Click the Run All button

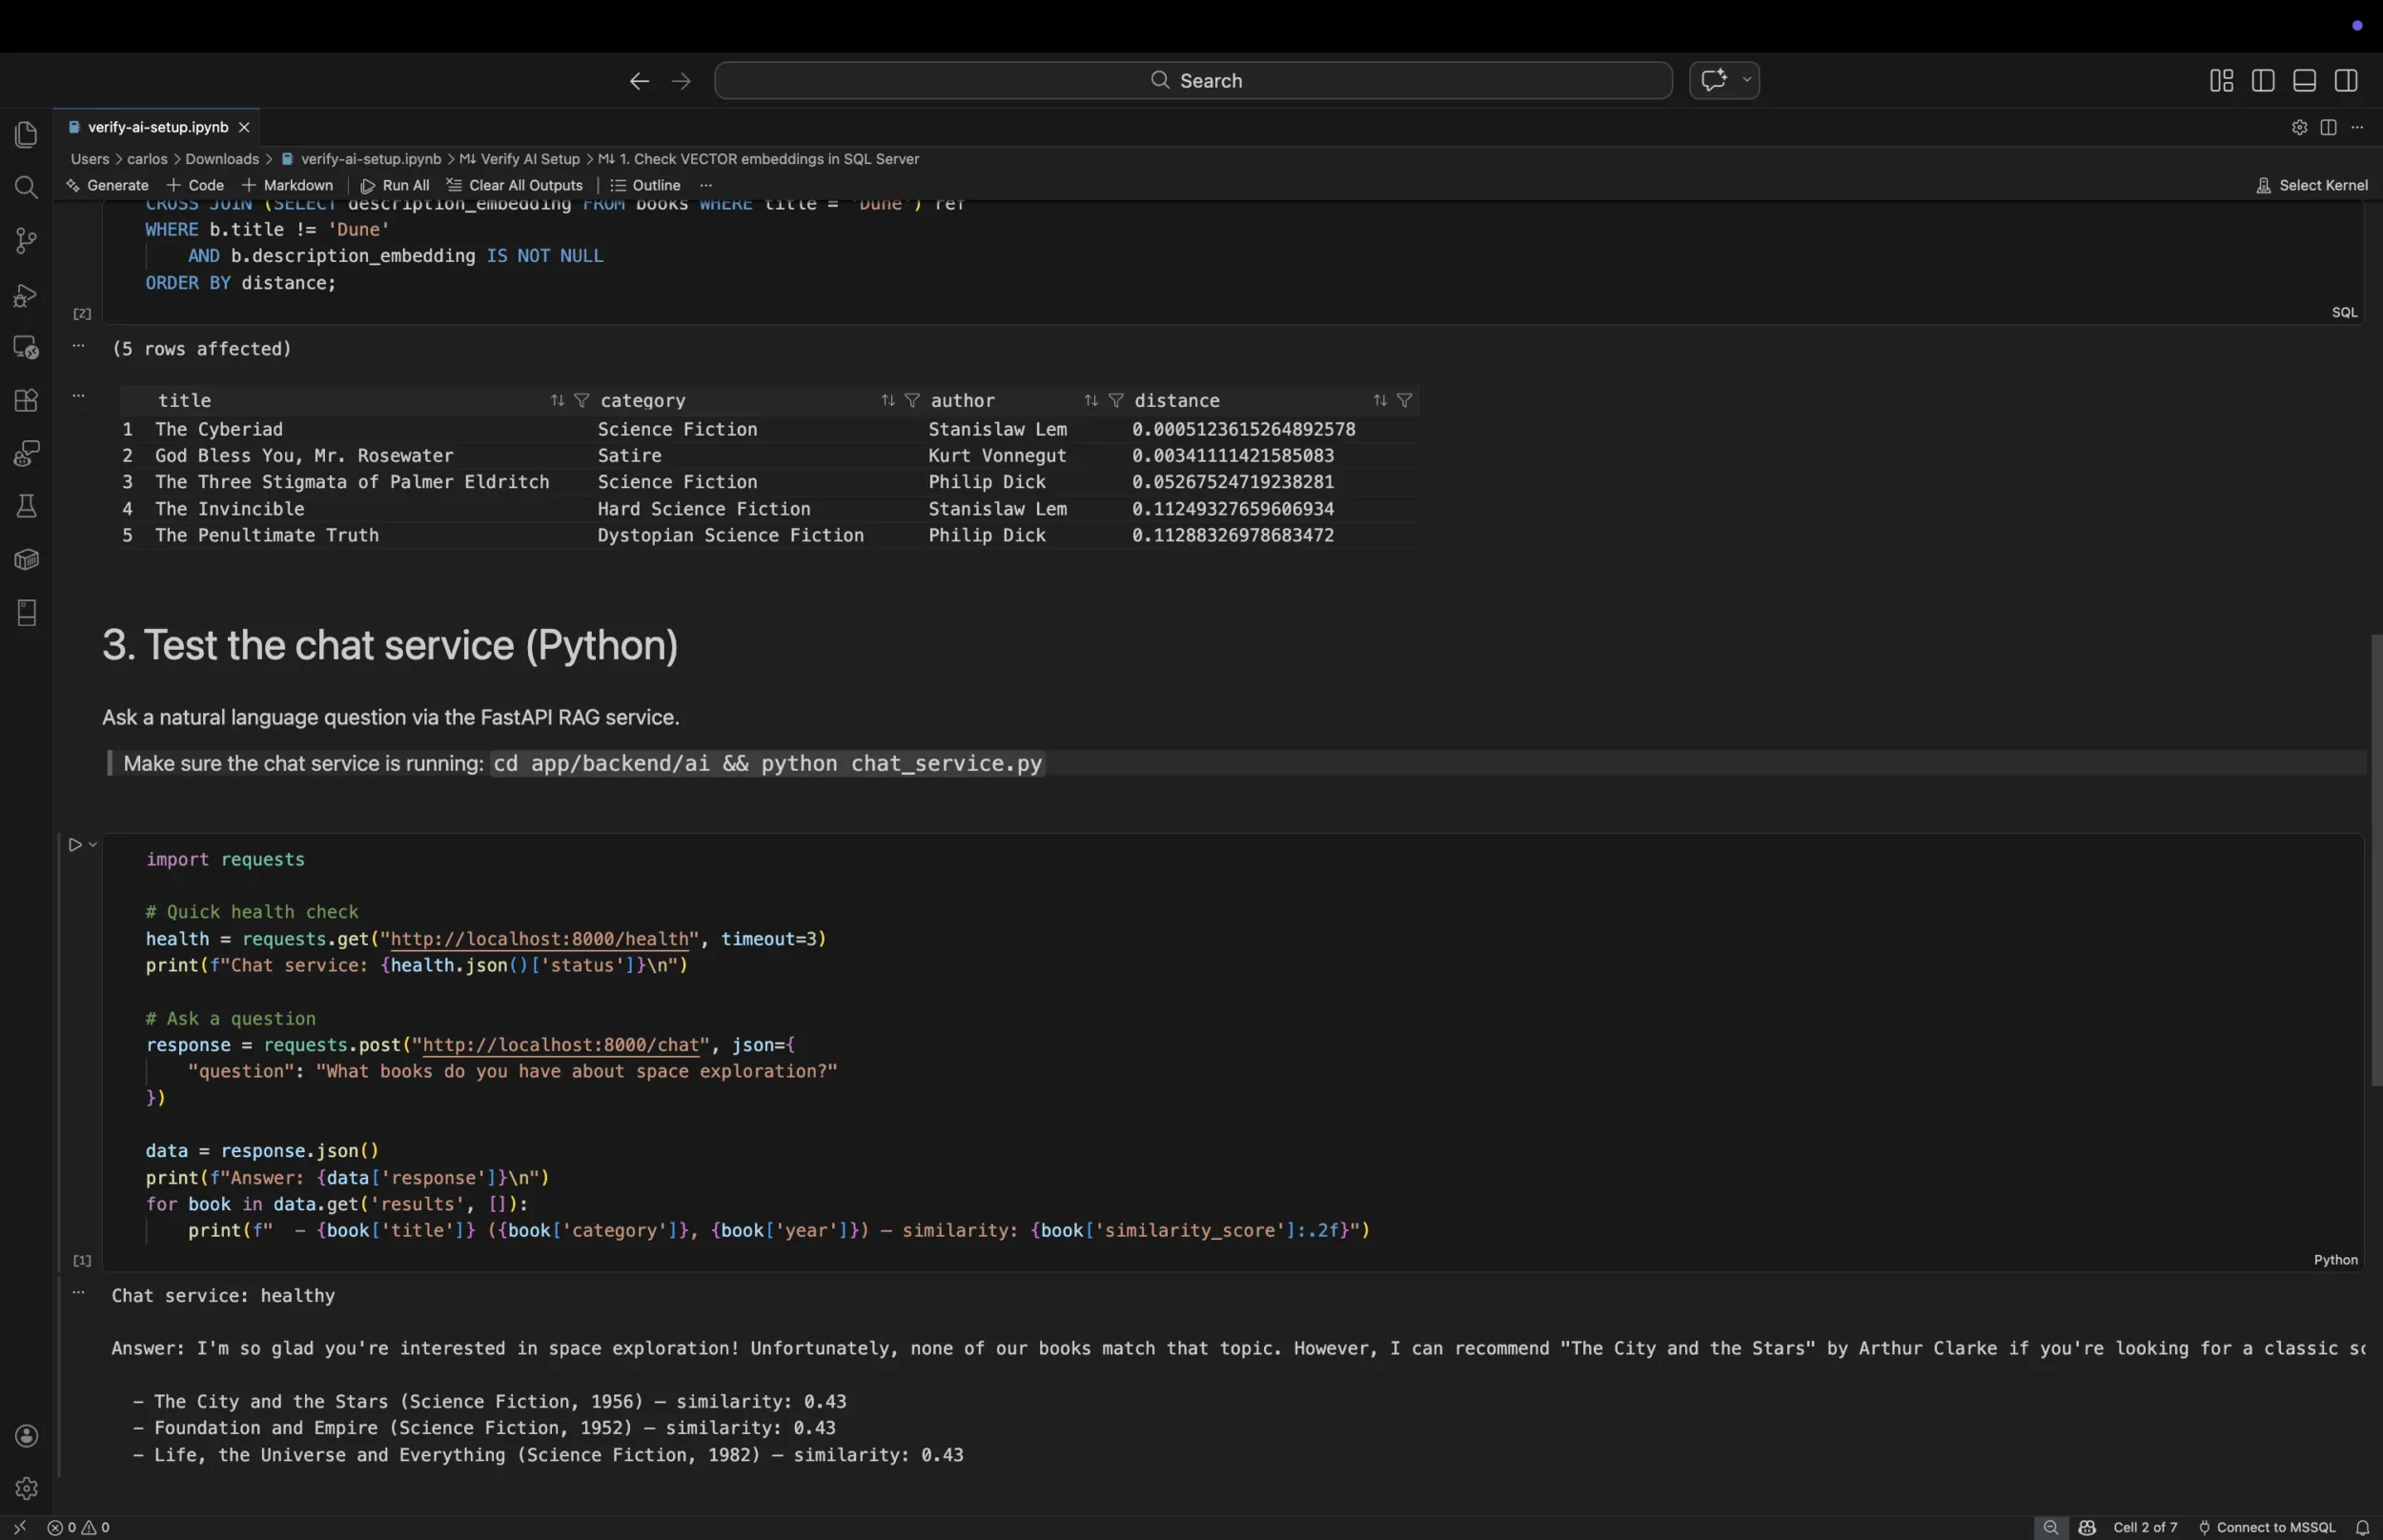pos(395,185)
